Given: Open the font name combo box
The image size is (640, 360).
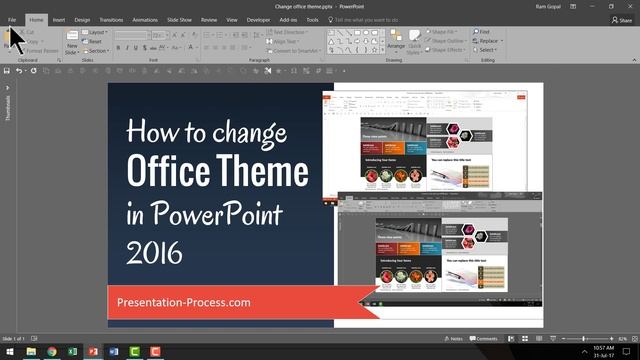Looking at the screenshot, I should click(x=132, y=36).
